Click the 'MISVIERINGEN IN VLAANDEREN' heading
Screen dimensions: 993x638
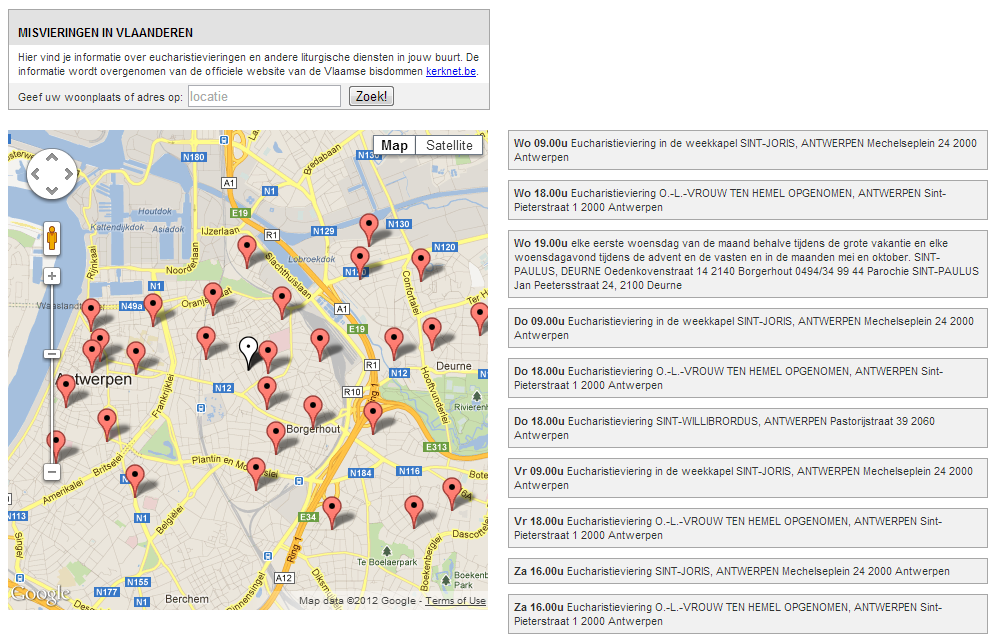106,33
